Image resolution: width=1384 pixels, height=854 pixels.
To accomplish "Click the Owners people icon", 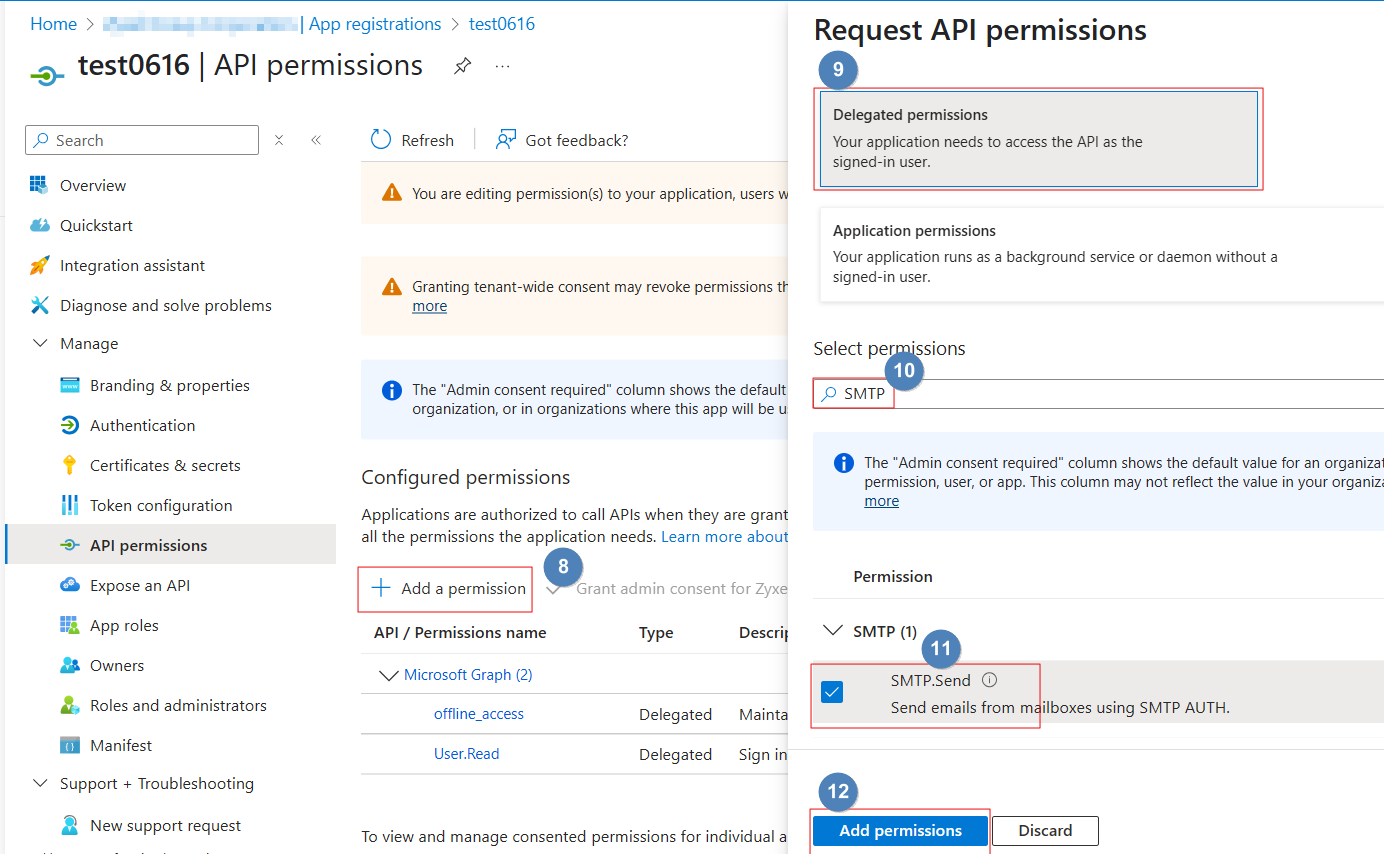I will tap(69, 665).
